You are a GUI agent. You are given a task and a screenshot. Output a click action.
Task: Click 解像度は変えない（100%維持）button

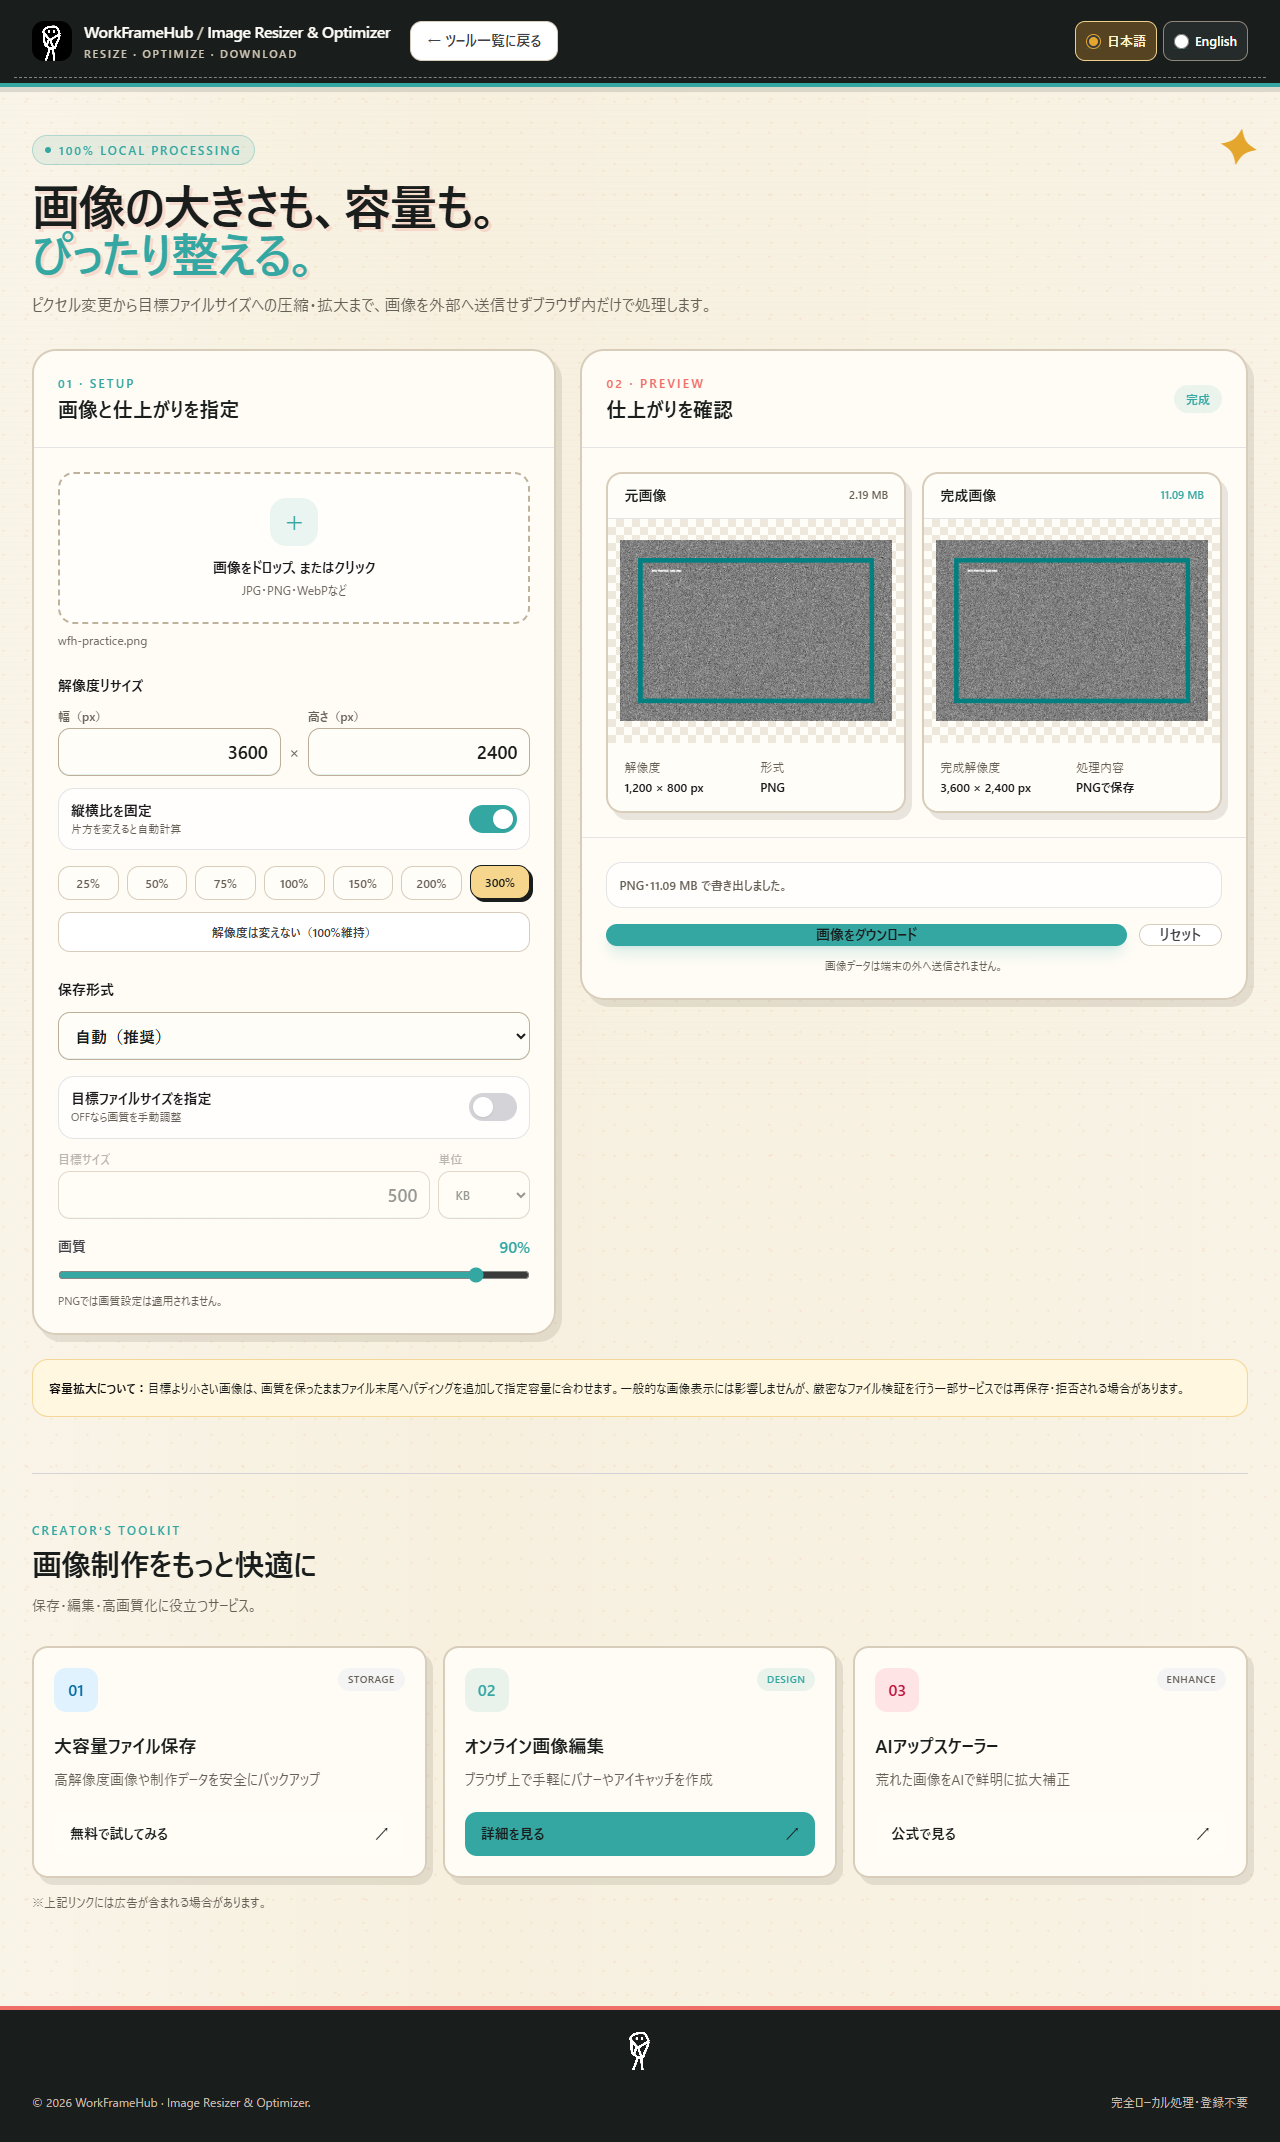click(x=294, y=932)
